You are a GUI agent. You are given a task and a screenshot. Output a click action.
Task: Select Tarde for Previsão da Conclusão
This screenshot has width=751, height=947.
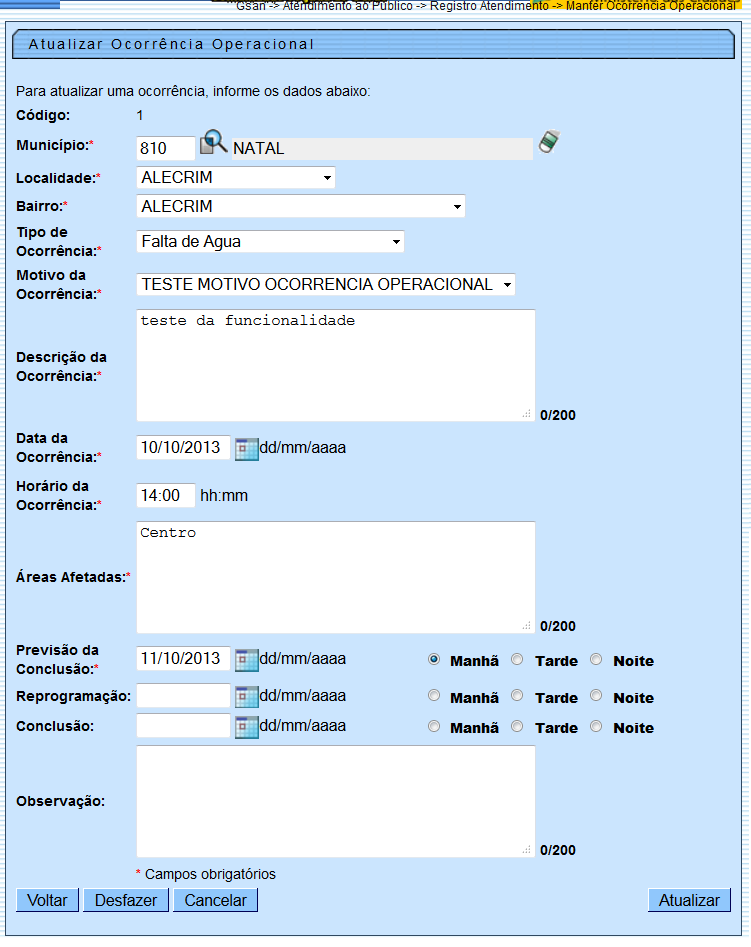click(517, 660)
